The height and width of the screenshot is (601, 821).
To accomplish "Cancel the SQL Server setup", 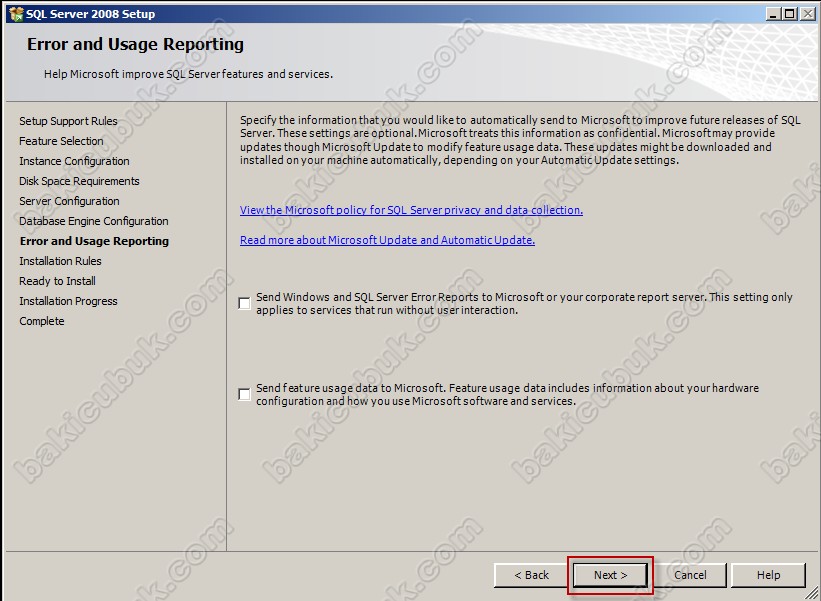I will 690,575.
